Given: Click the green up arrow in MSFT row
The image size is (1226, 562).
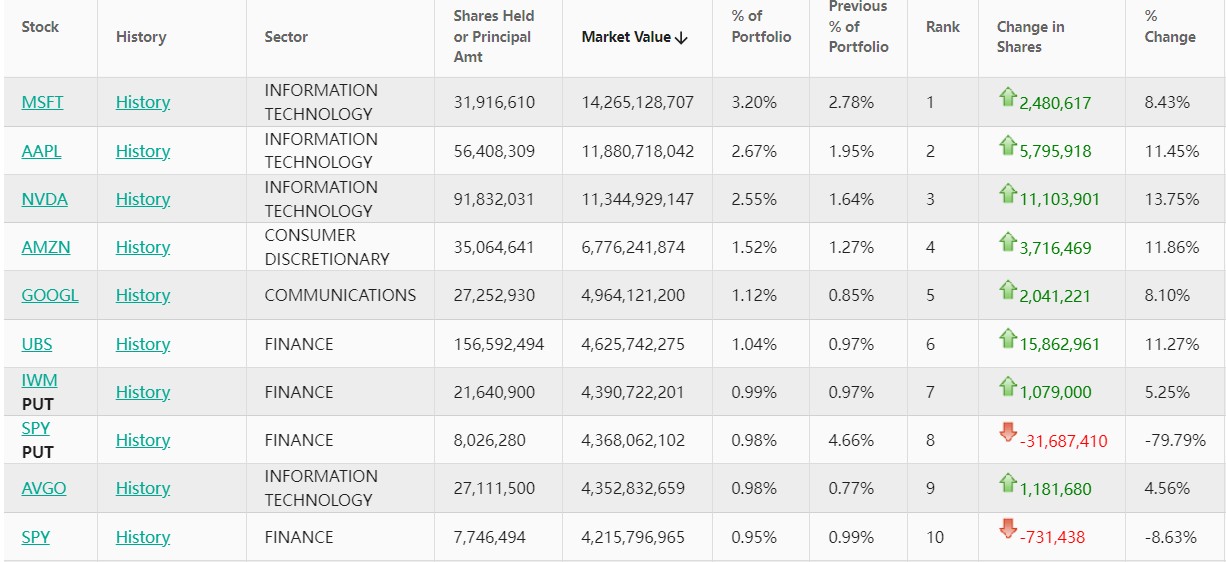Looking at the screenshot, I should point(1007,98).
